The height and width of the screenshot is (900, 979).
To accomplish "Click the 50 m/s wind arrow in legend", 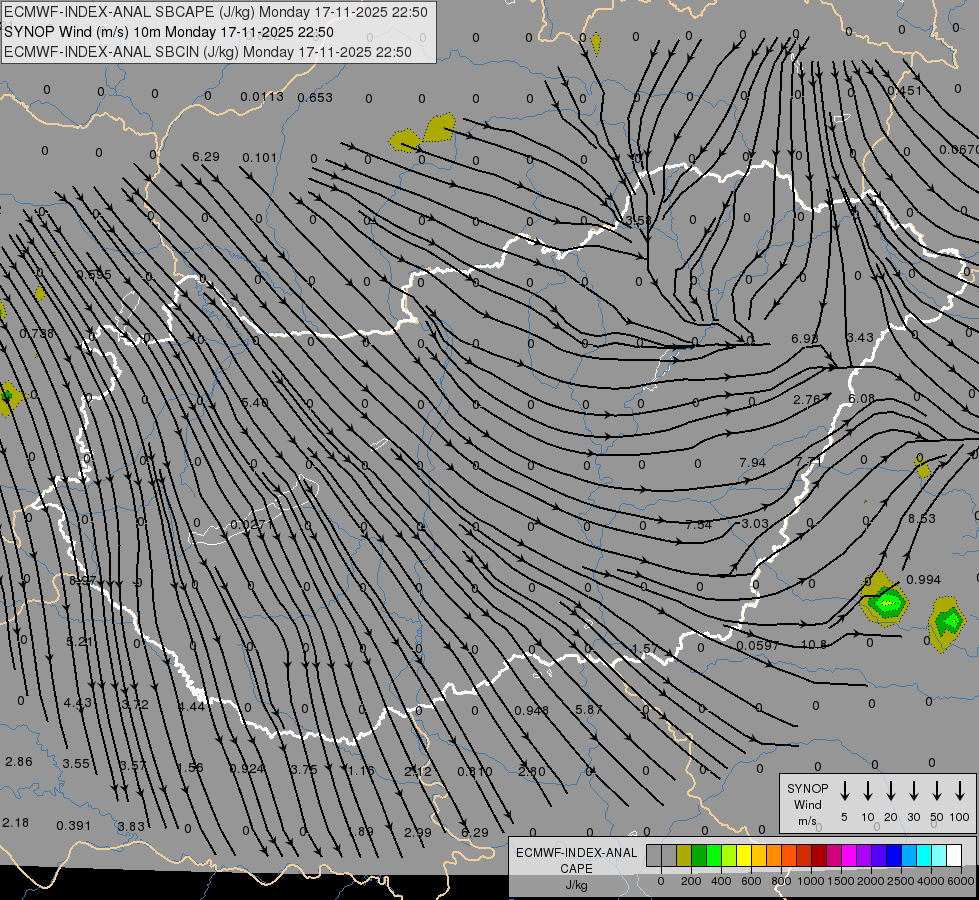I will pyautogui.click(x=937, y=790).
